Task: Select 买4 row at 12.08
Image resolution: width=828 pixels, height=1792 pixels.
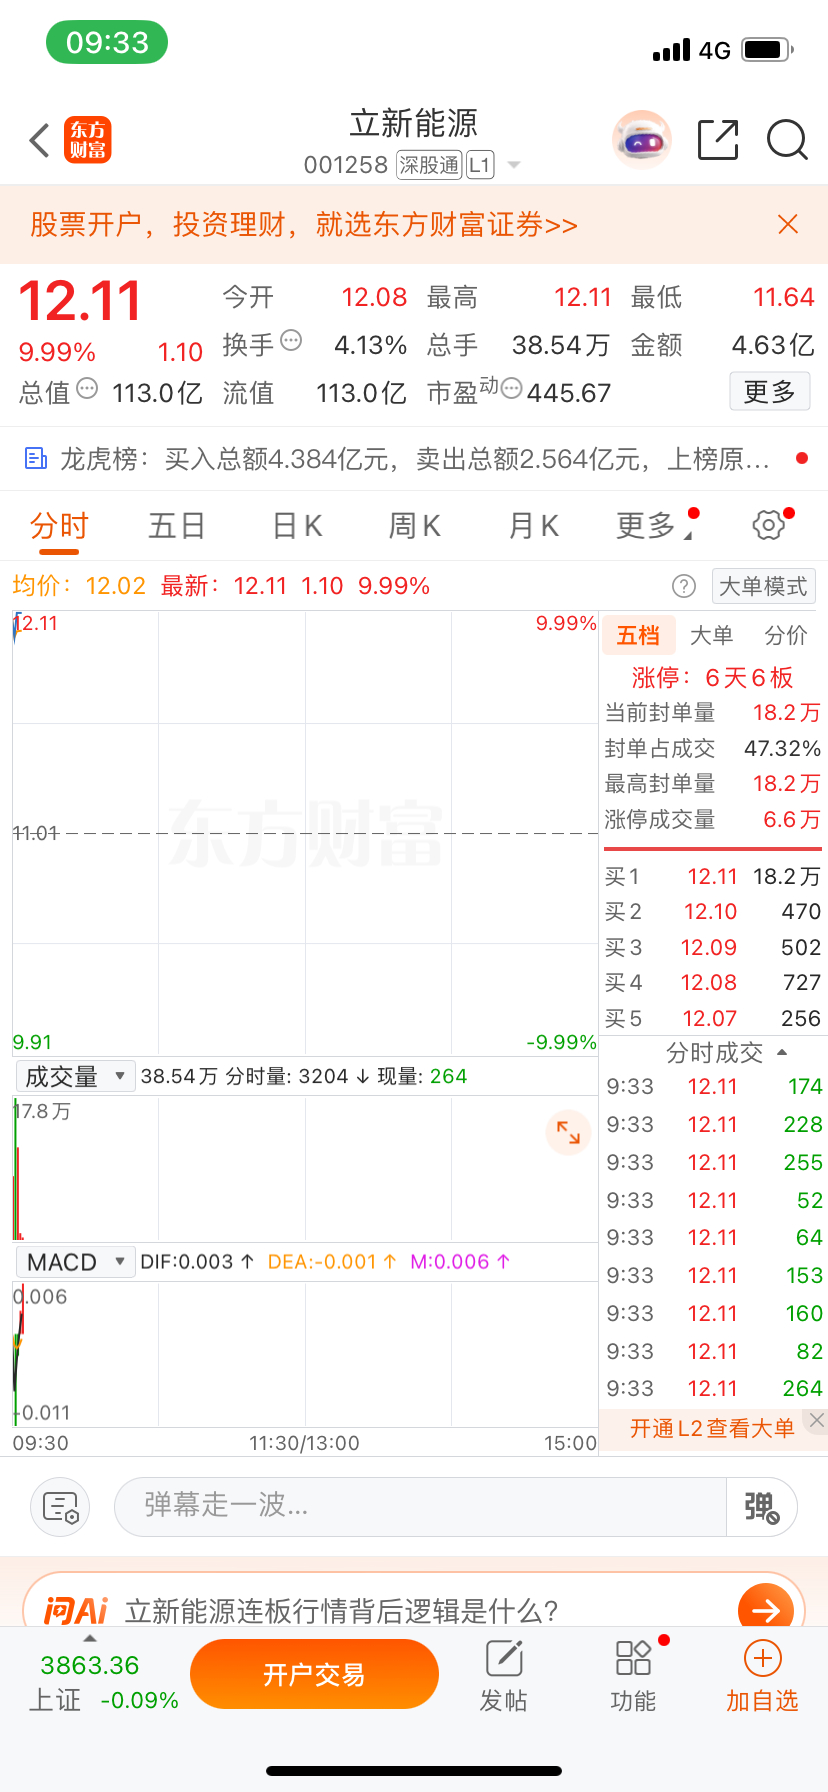Action: 712,983
